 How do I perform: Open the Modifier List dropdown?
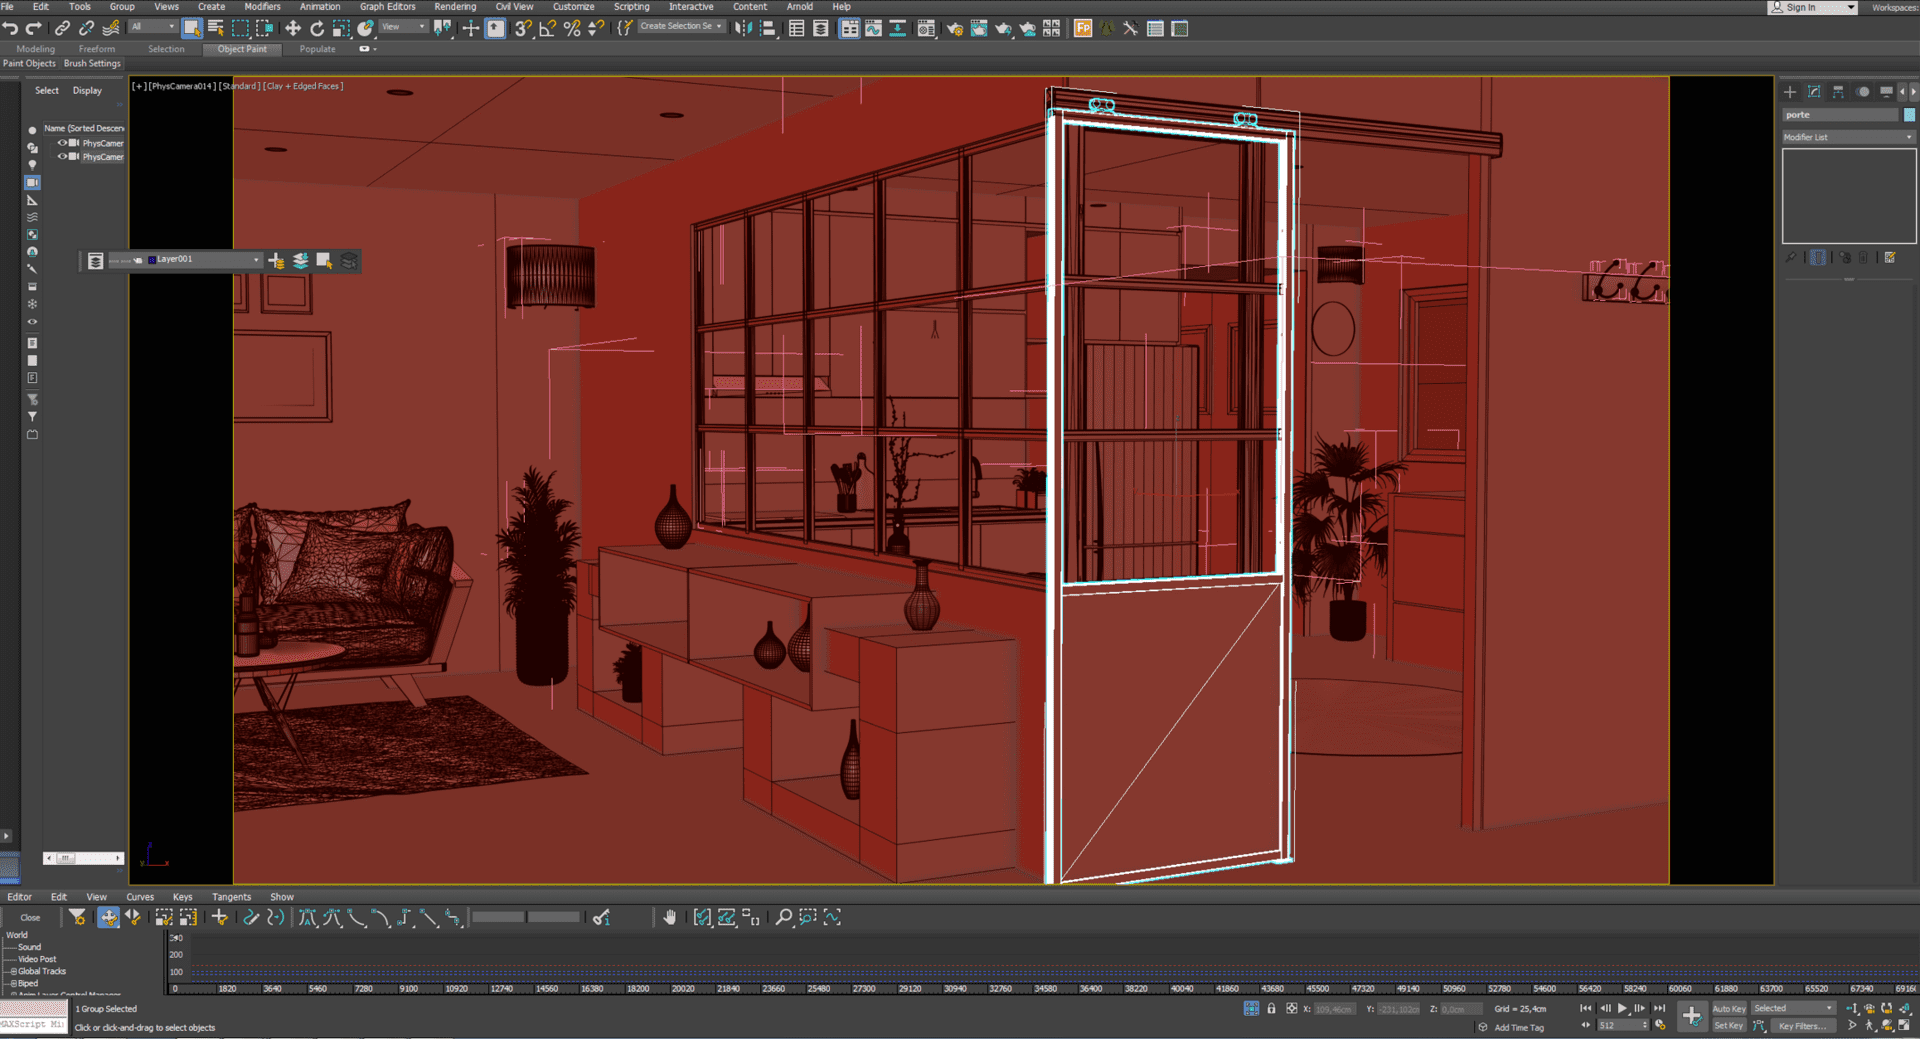[x=1848, y=137]
